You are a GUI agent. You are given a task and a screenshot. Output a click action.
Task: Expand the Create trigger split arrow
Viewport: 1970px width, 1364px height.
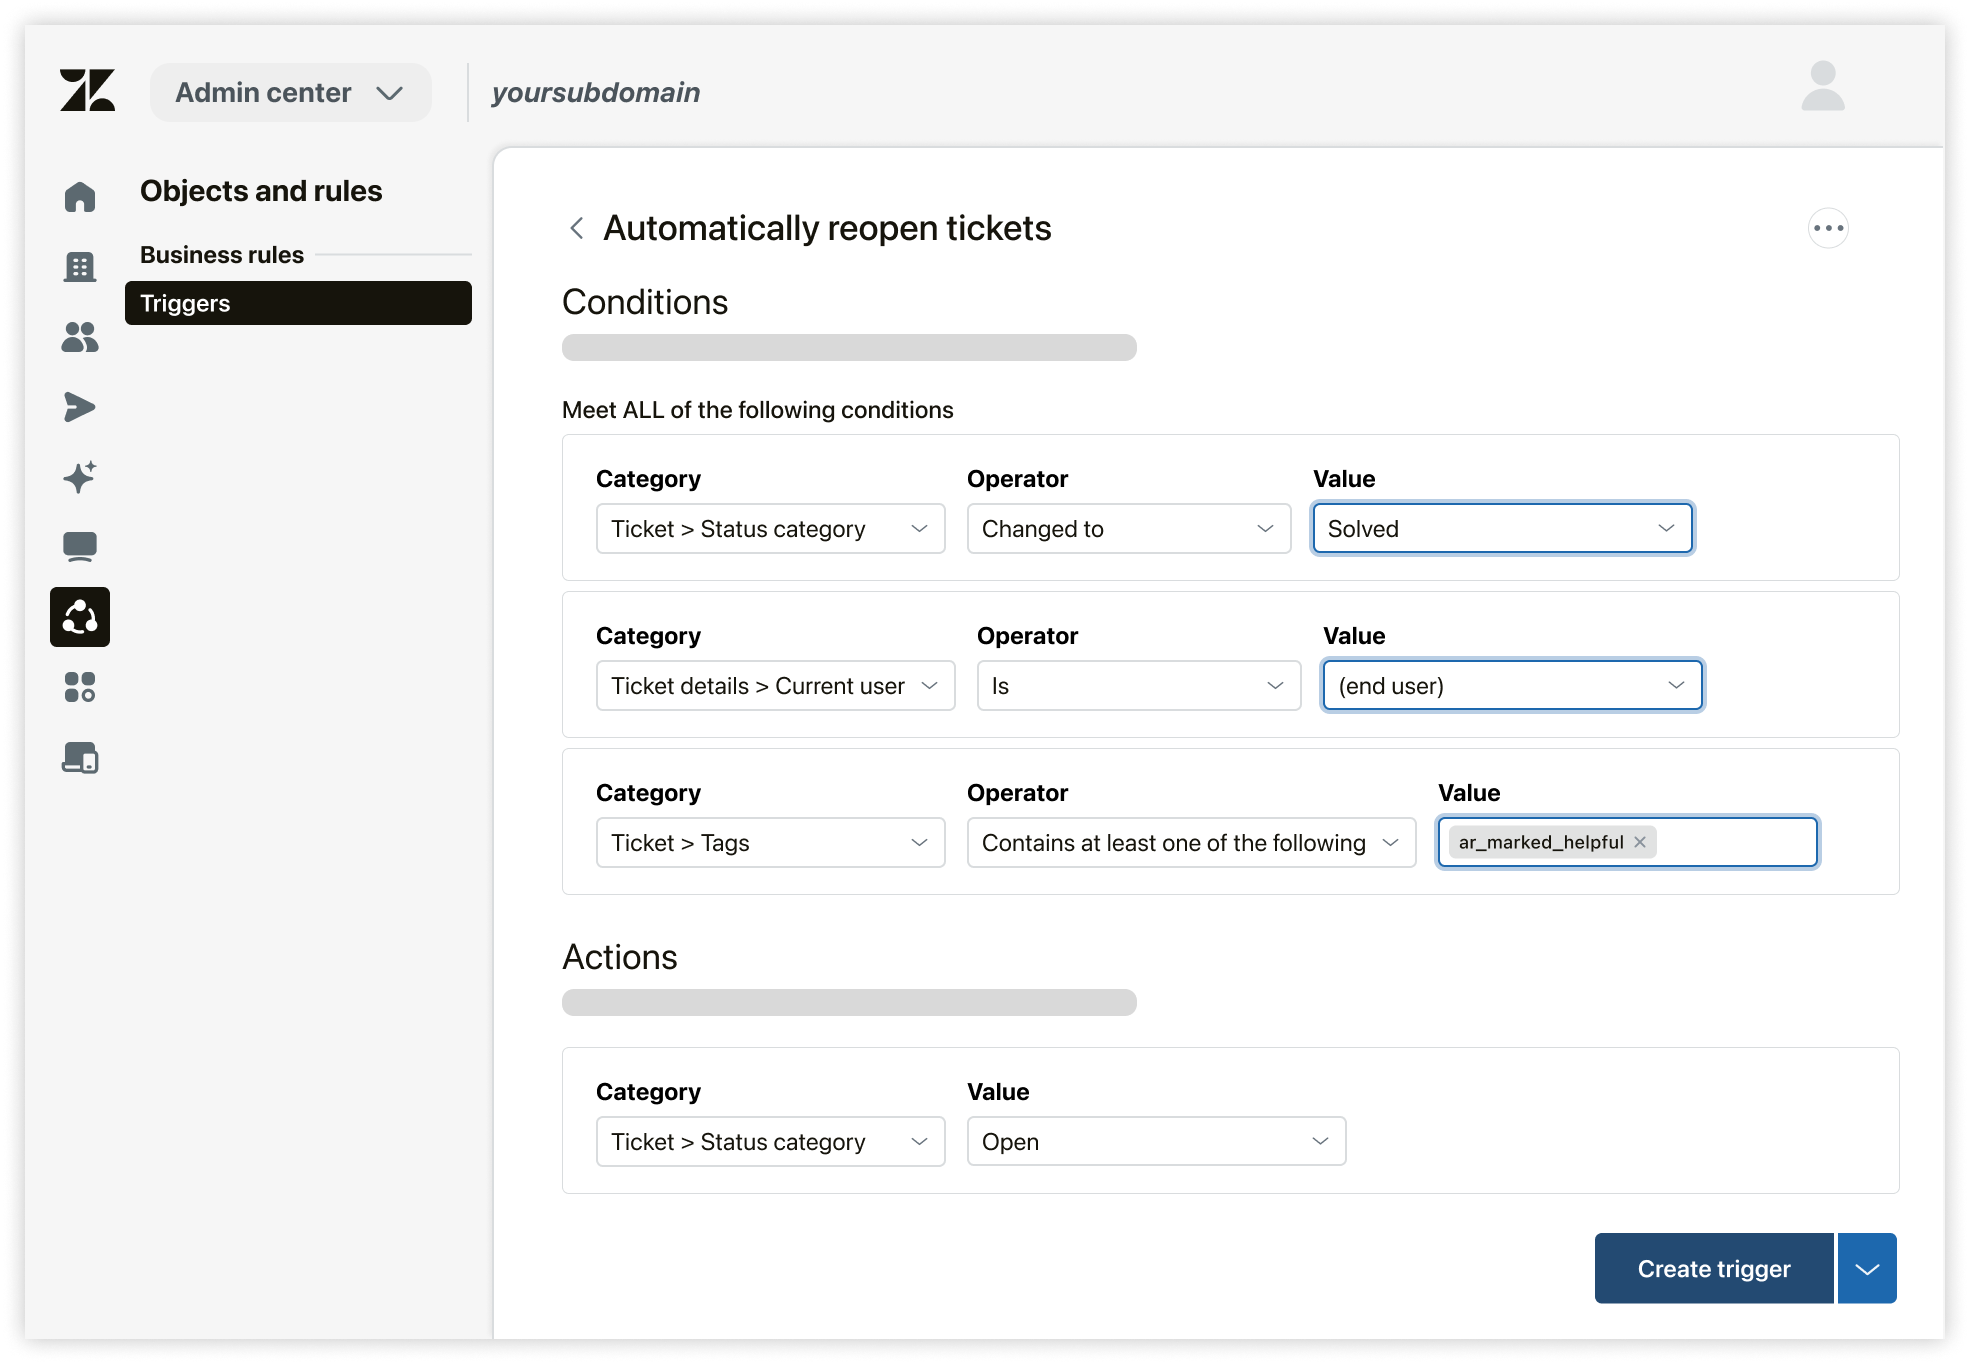(1867, 1269)
